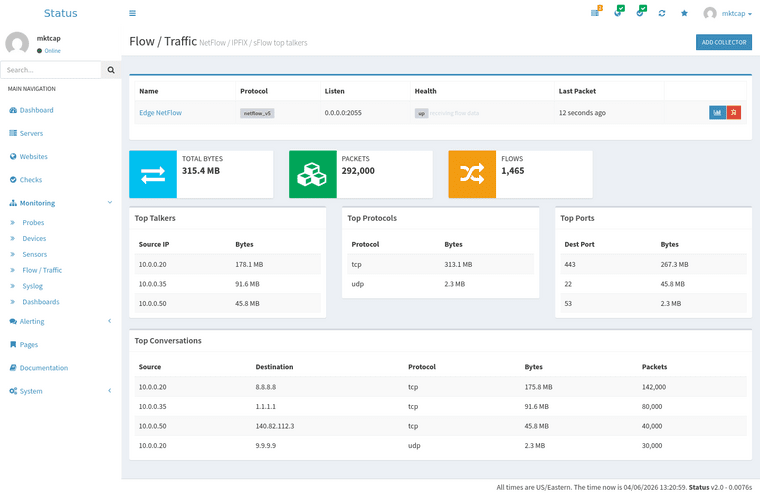Click port 22 in Top Ports

click(568, 284)
